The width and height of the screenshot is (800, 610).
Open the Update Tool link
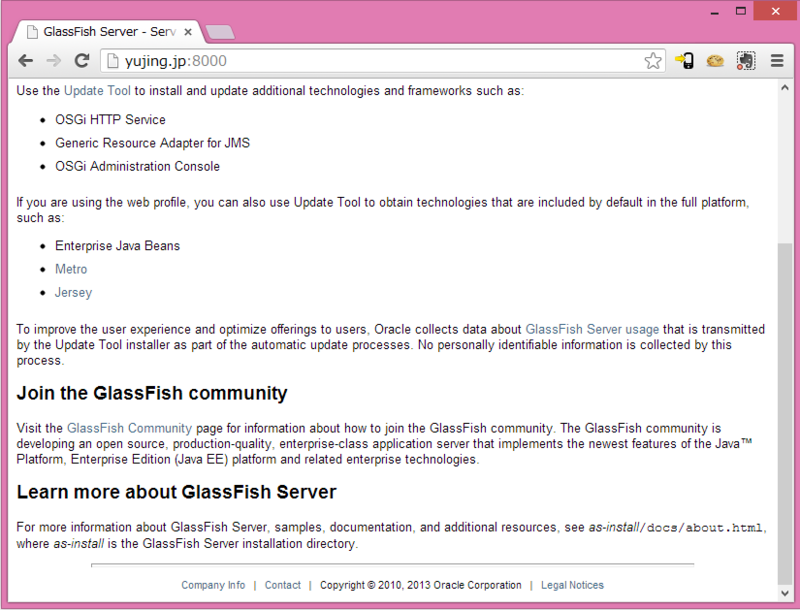pos(97,91)
